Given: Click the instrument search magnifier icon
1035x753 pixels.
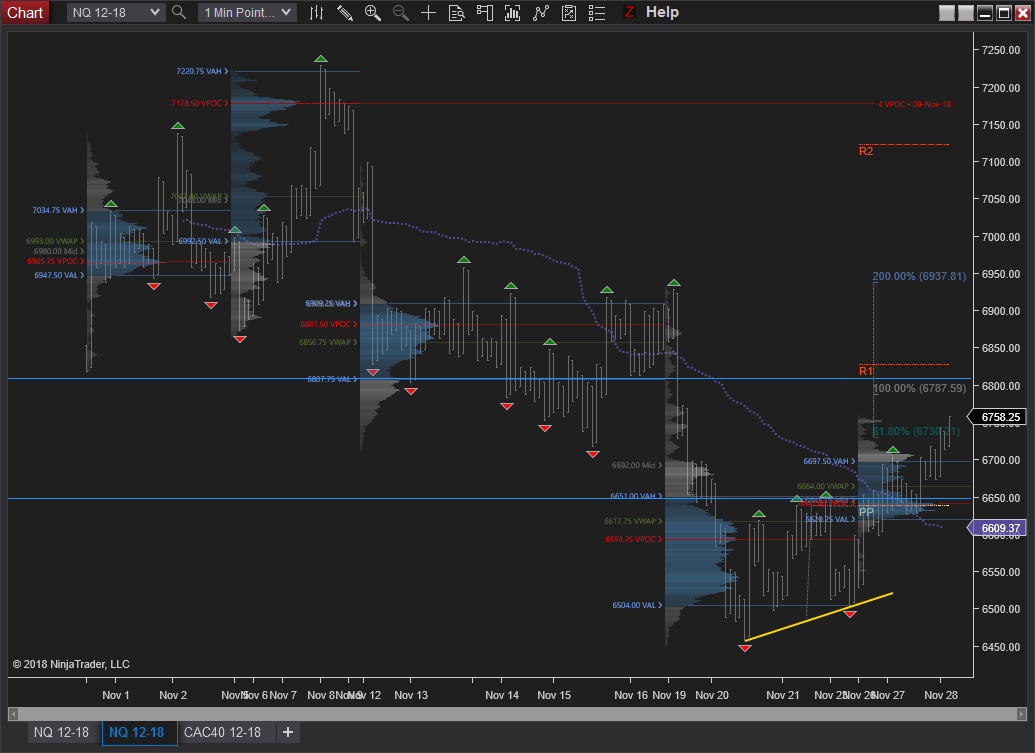Looking at the screenshot, I should [x=179, y=13].
